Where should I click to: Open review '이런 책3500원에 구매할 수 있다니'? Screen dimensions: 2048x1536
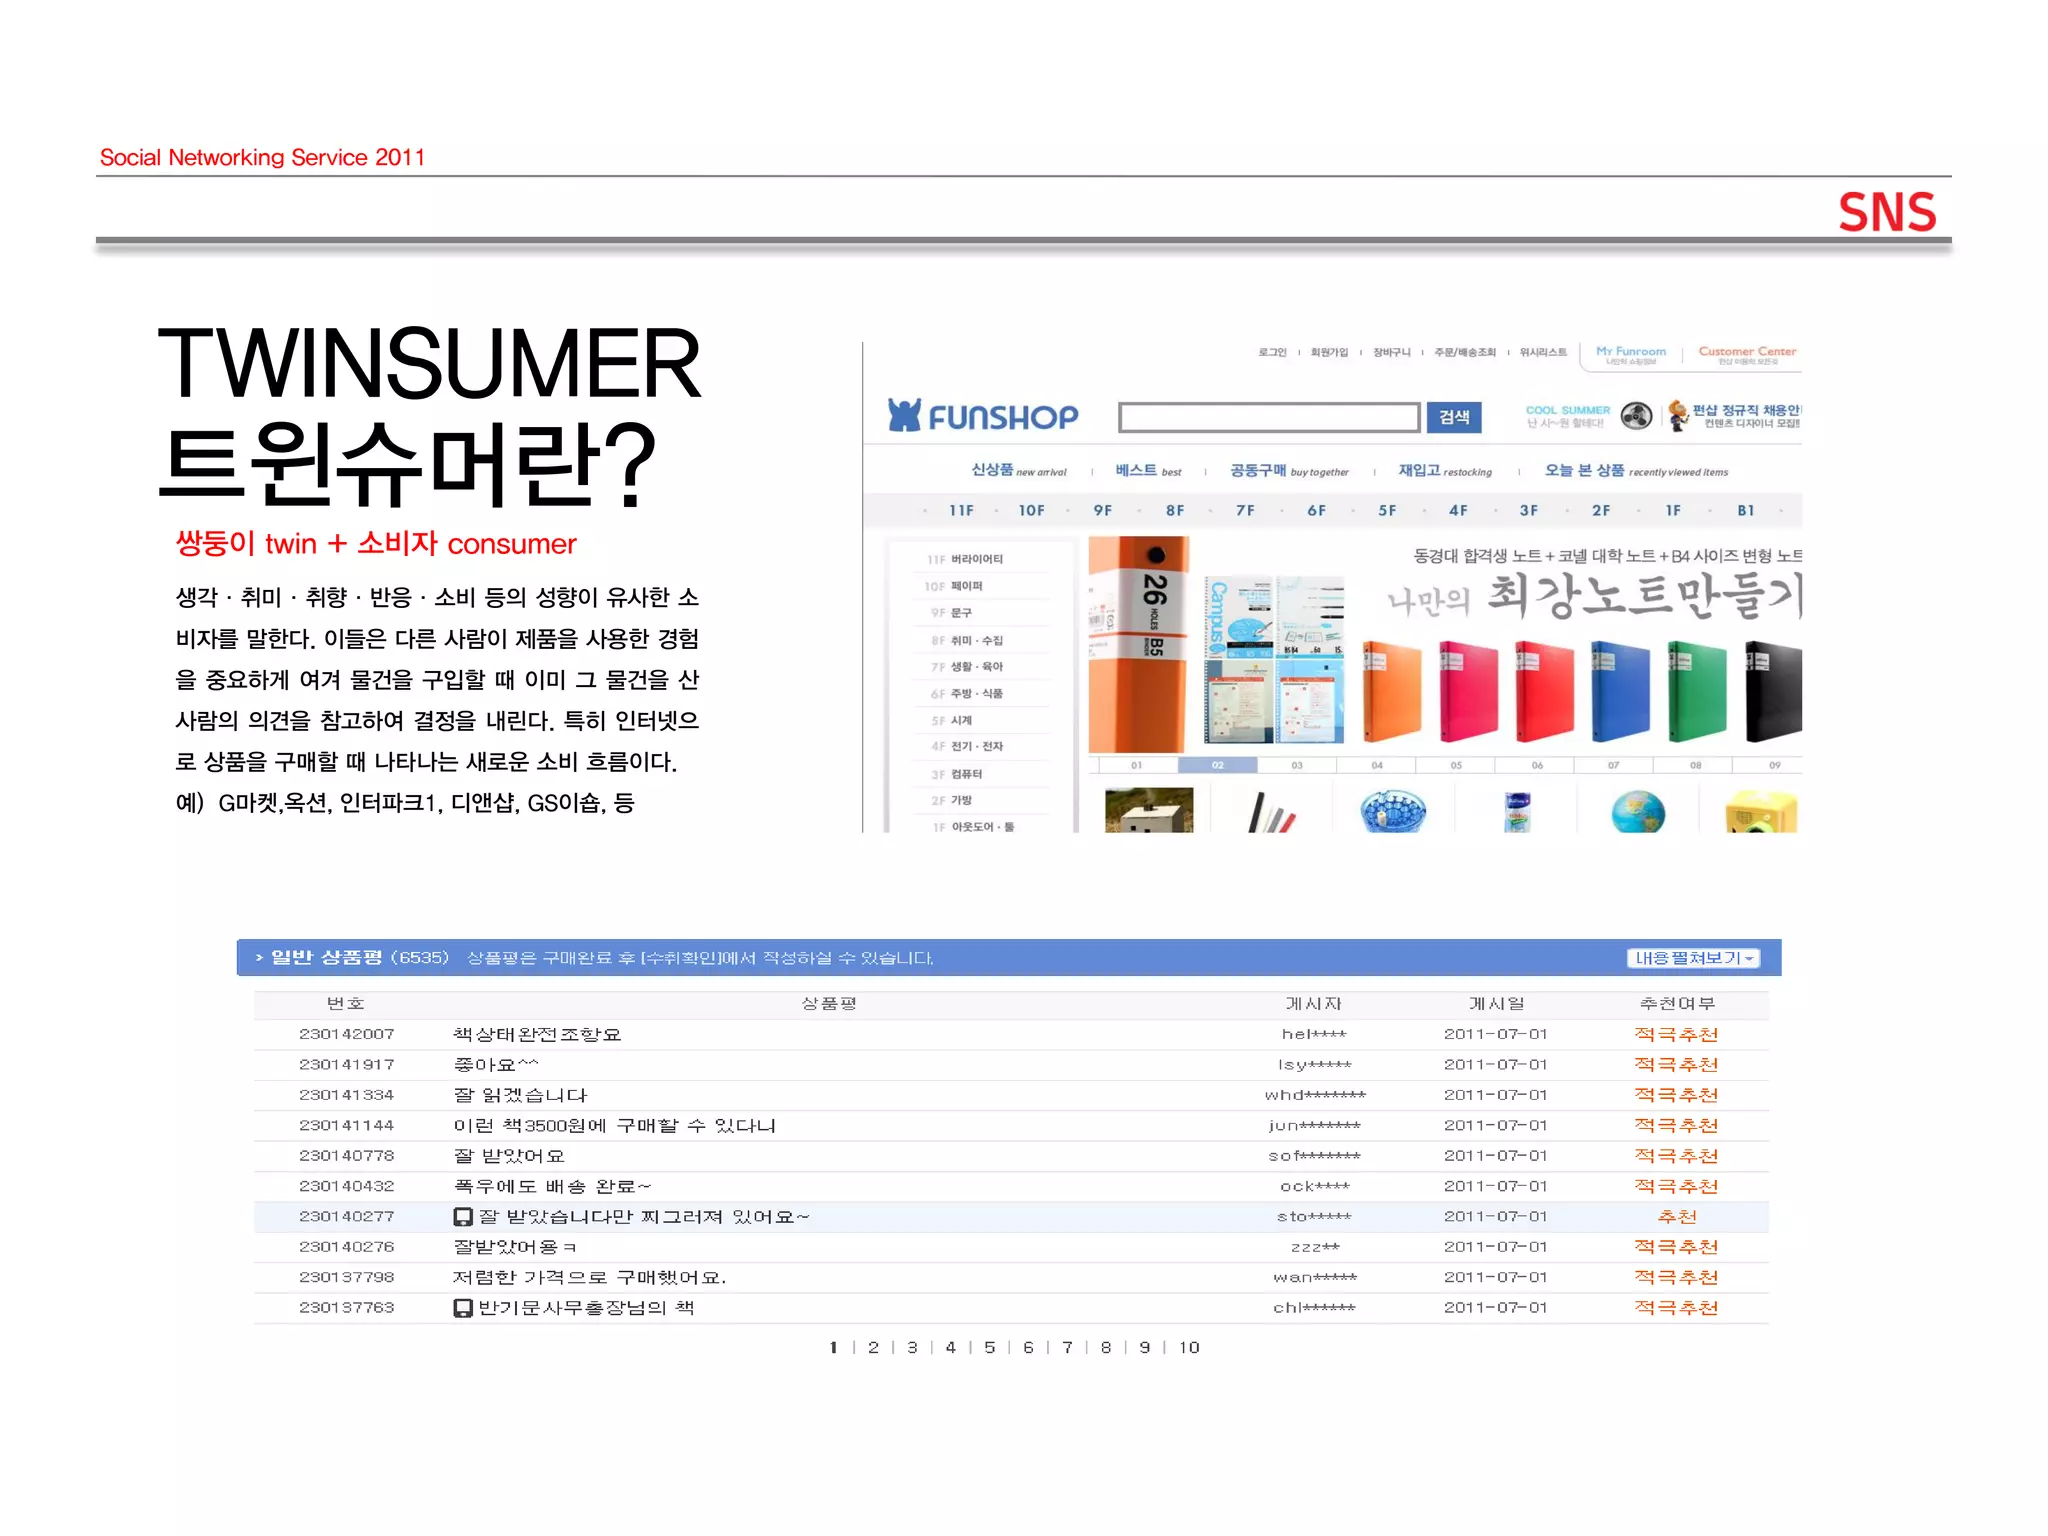(614, 1126)
